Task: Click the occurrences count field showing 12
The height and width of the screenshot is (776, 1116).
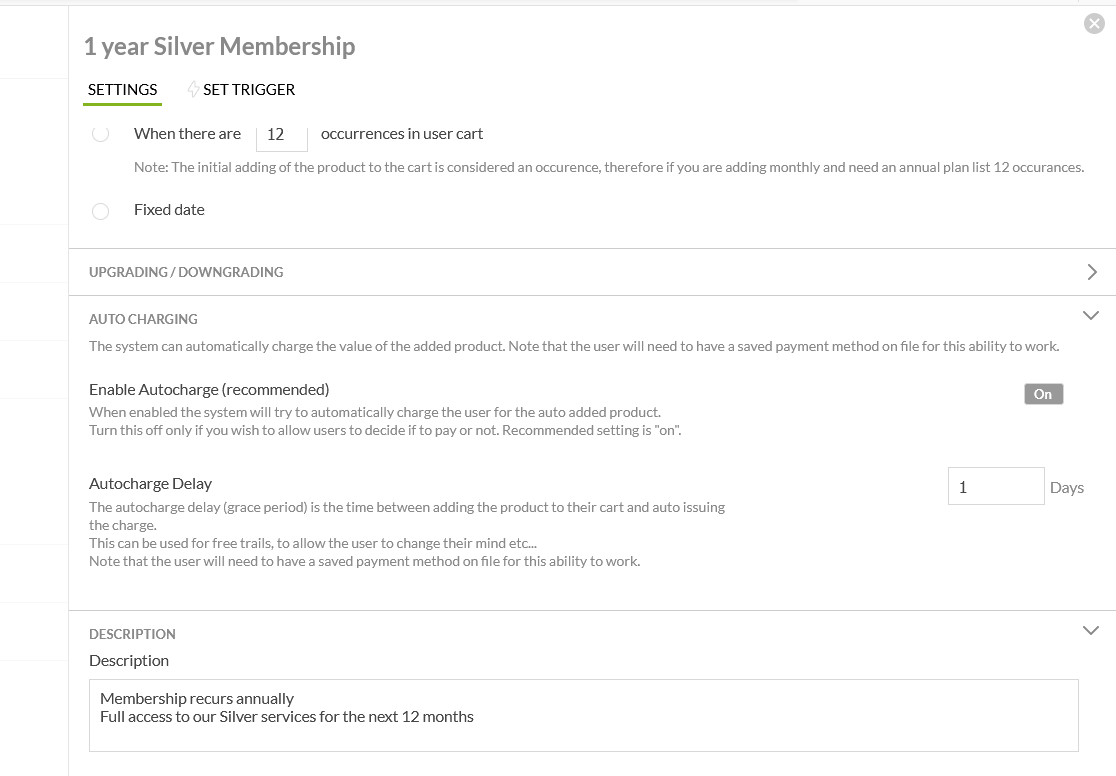Action: pyautogui.click(x=282, y=135)
